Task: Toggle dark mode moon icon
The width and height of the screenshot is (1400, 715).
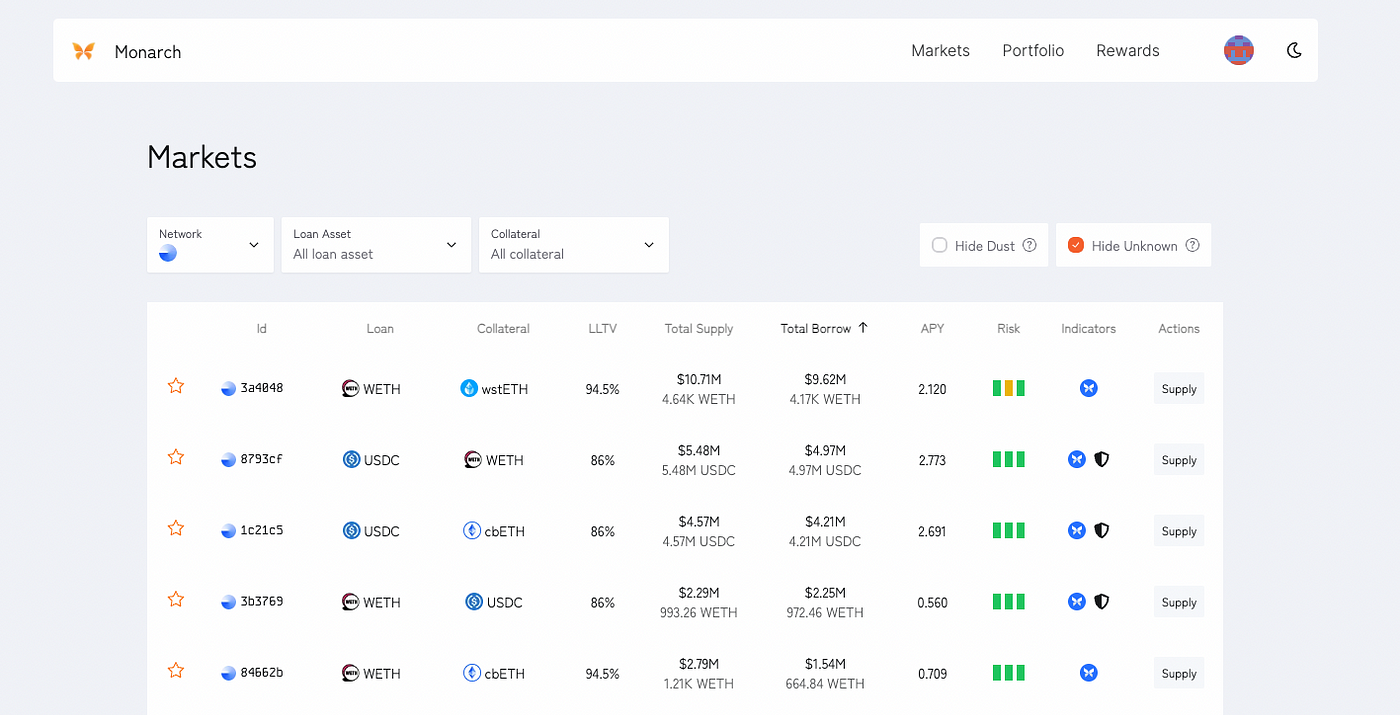Action: tap(1294, 50)
